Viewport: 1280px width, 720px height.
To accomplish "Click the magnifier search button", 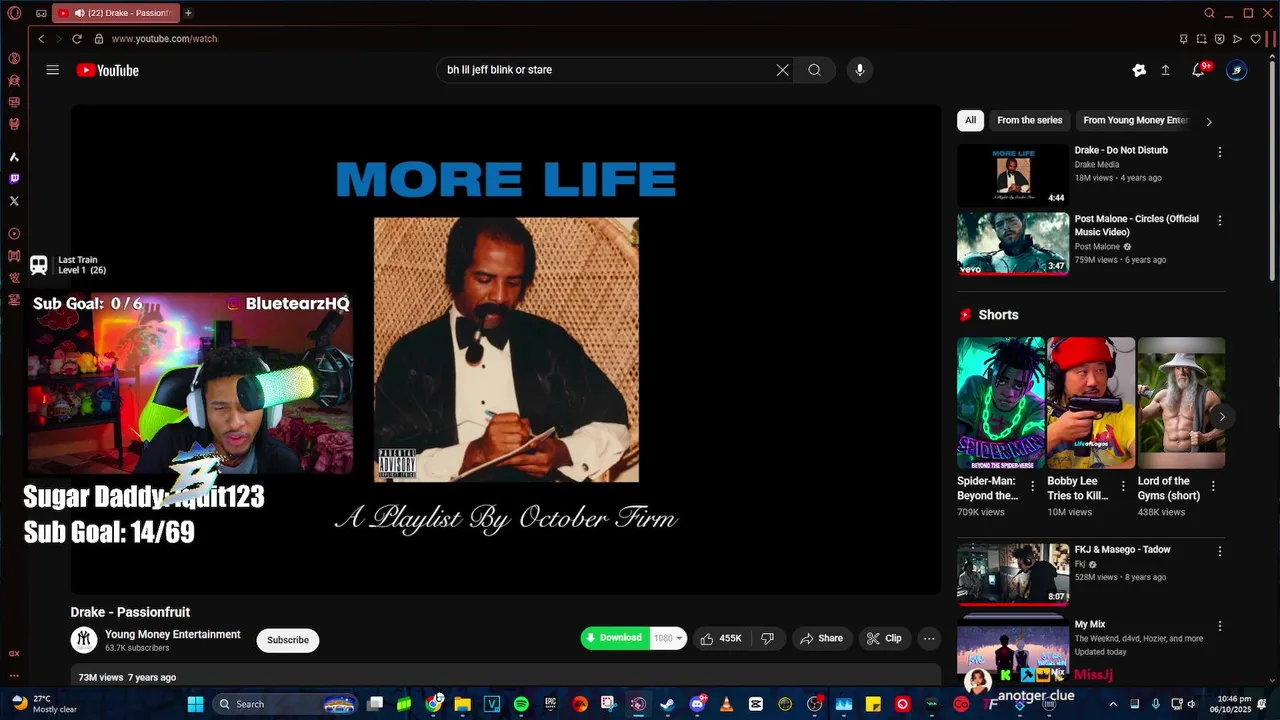I will pyautogui.click(x=815, y=70).
